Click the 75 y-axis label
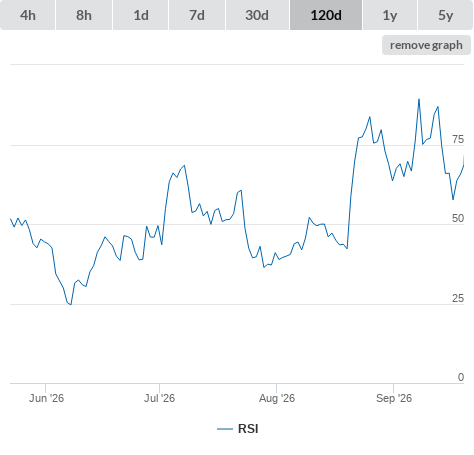The width and height of the screenshot is (474, 455). 458,139
